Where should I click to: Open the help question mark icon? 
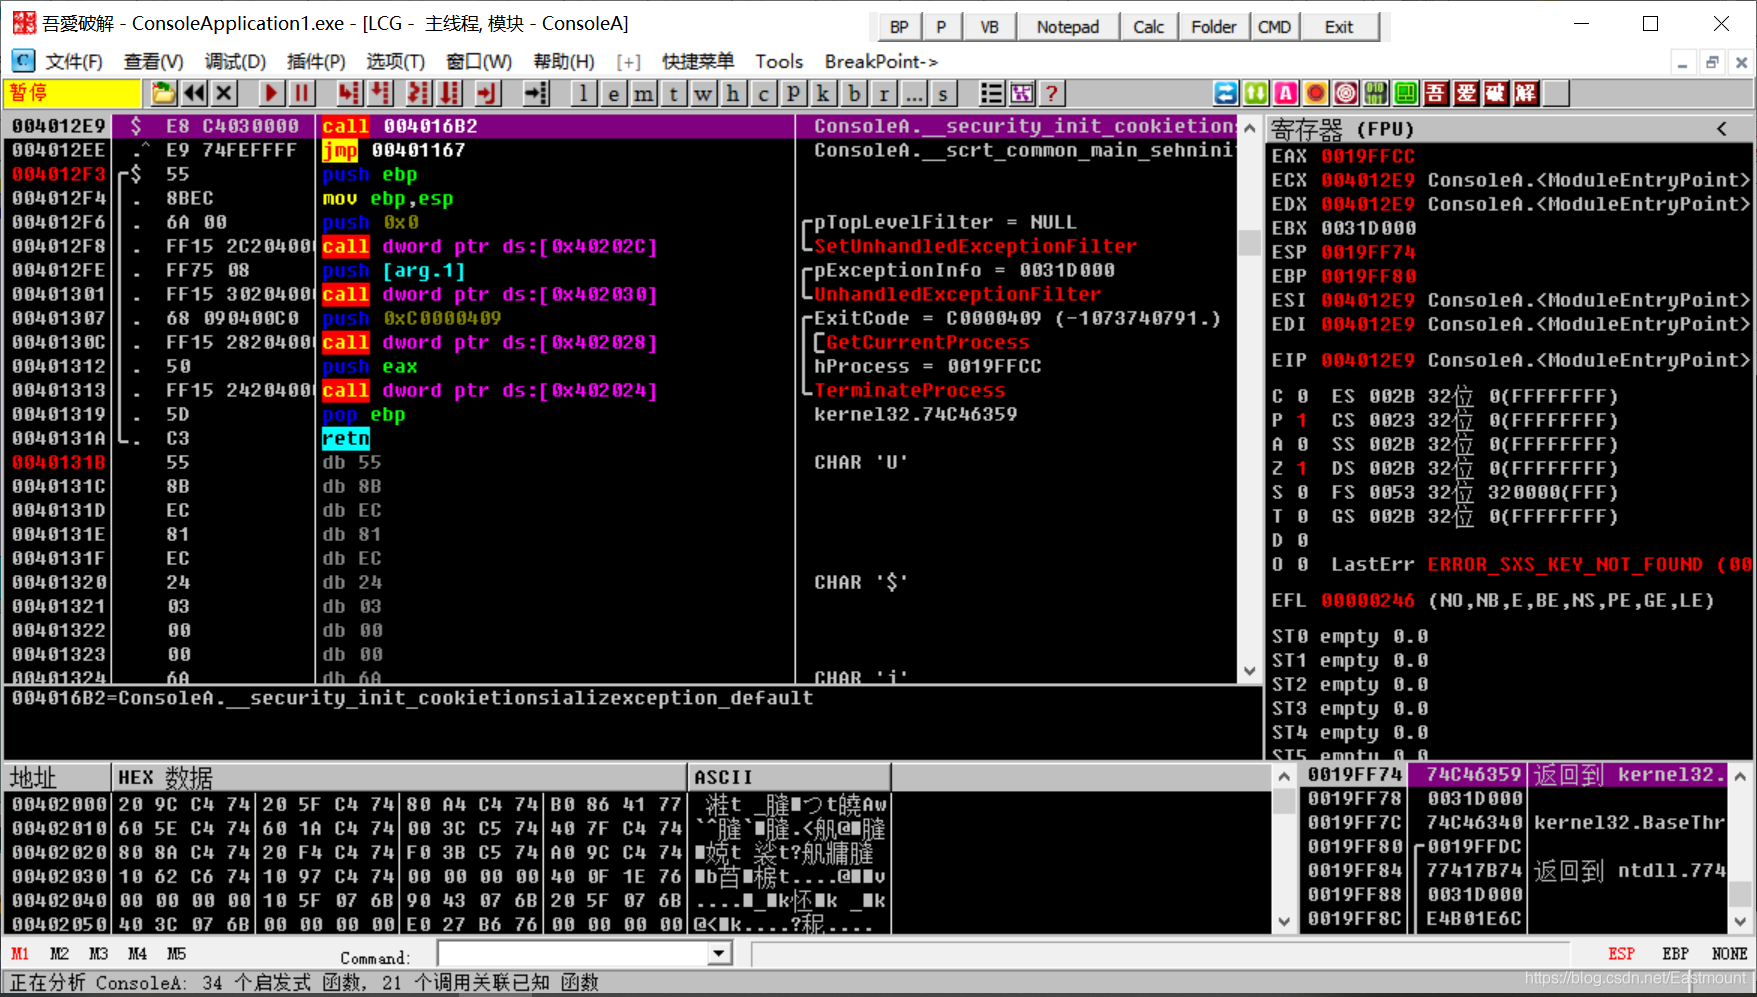click(1051, 94)
